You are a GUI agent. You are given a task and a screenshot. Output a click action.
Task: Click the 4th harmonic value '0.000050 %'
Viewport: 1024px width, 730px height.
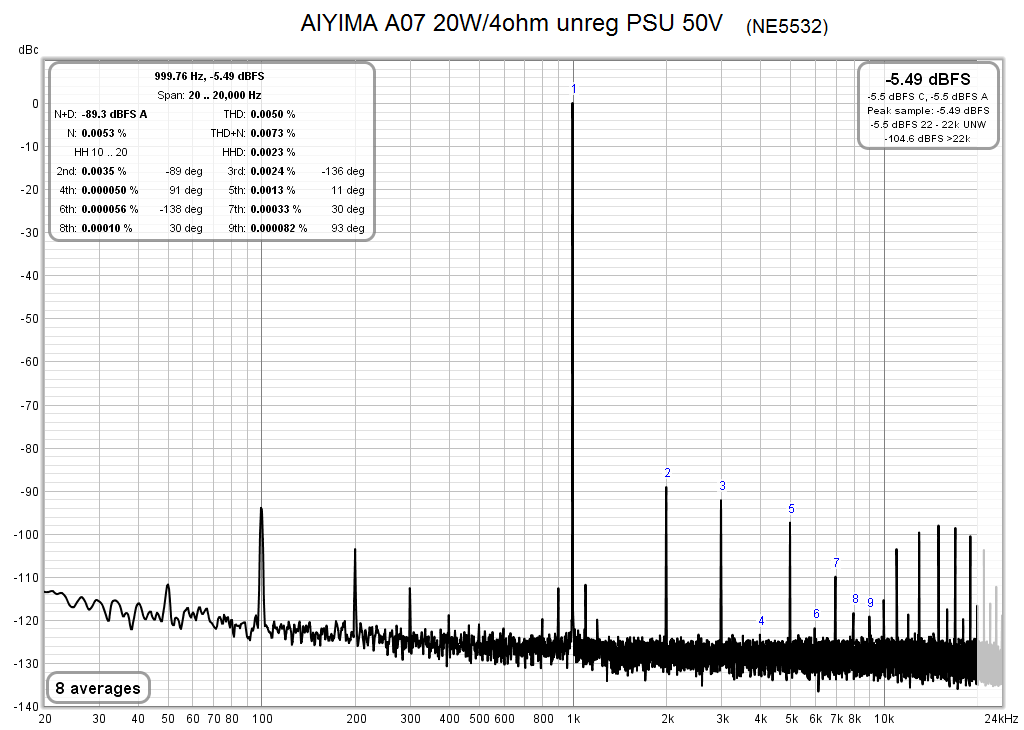pos(110,190)
